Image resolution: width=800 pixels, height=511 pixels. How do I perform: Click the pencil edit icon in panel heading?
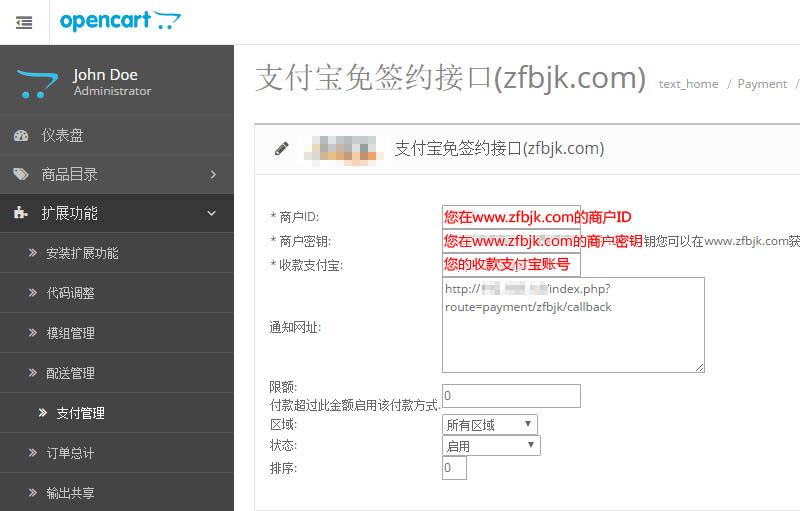(282, 148)
